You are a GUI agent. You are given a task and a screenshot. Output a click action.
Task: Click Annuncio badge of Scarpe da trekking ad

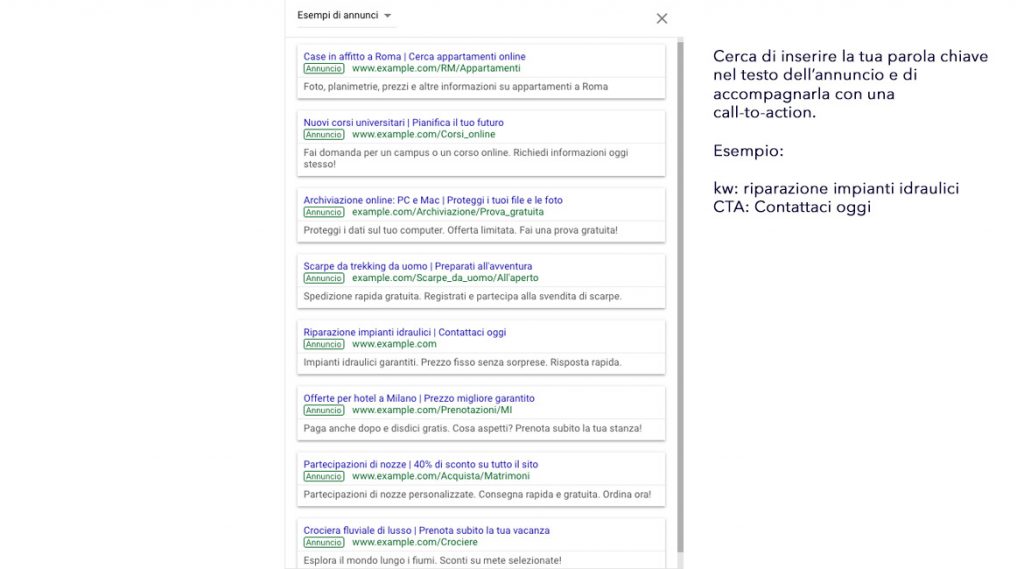(324, 278)
